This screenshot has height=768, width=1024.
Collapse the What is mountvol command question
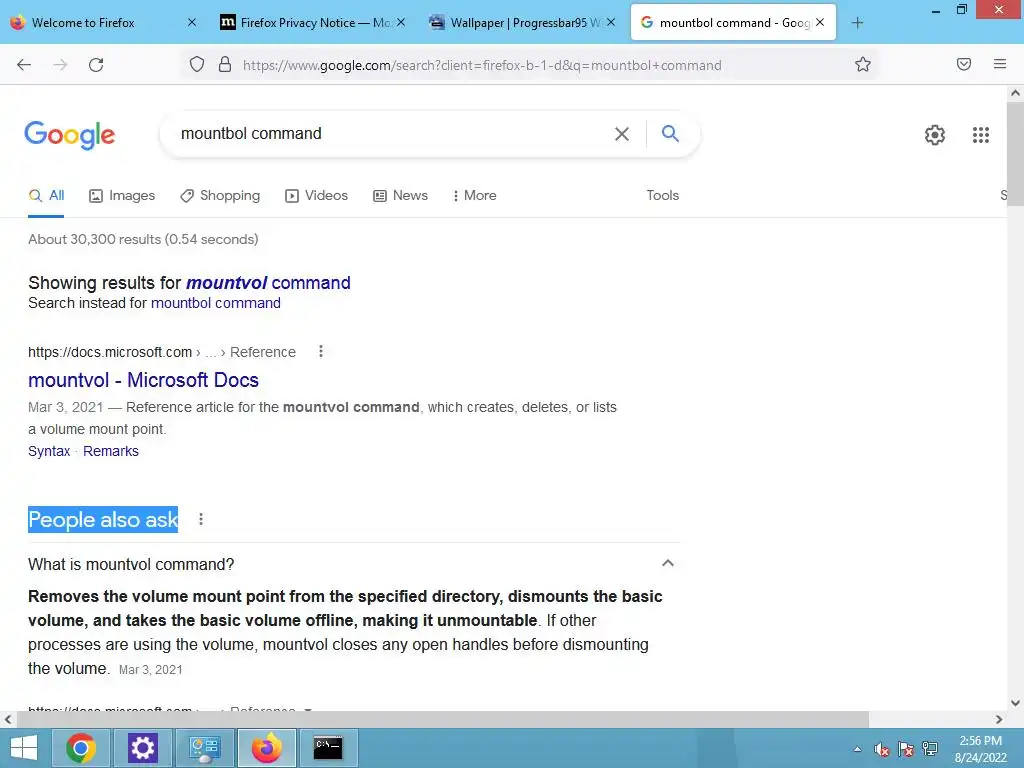click(x=667, y=563)
